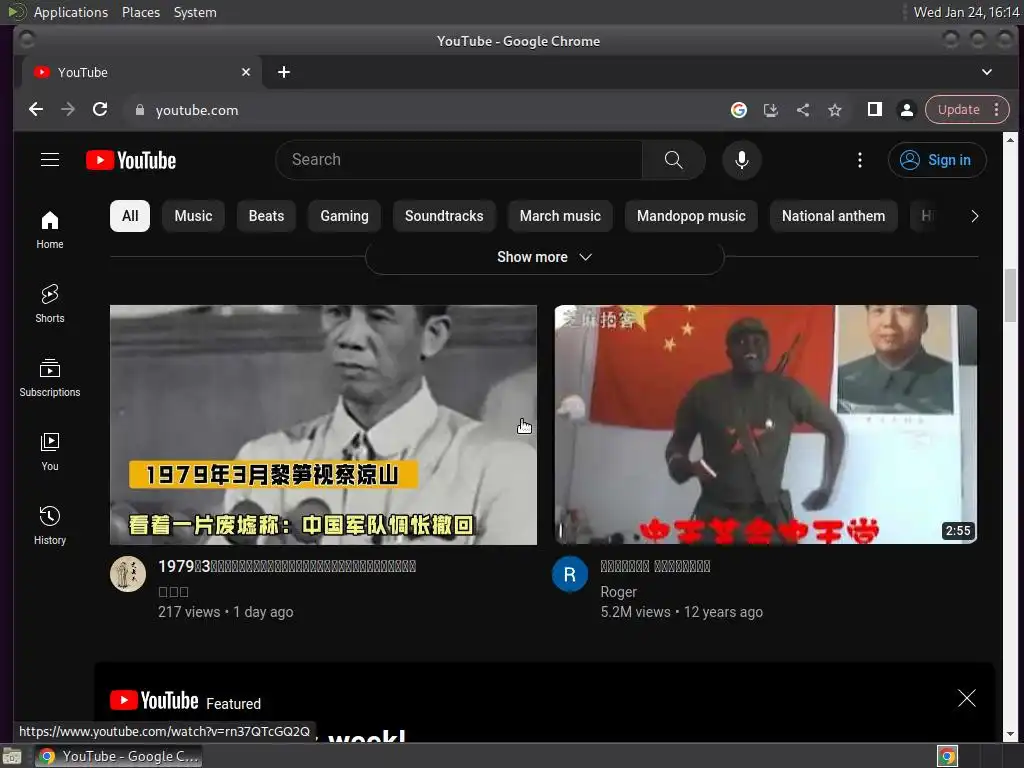
Task: Click the clock showing Wed Jan 24
Action: coord(966,12)
